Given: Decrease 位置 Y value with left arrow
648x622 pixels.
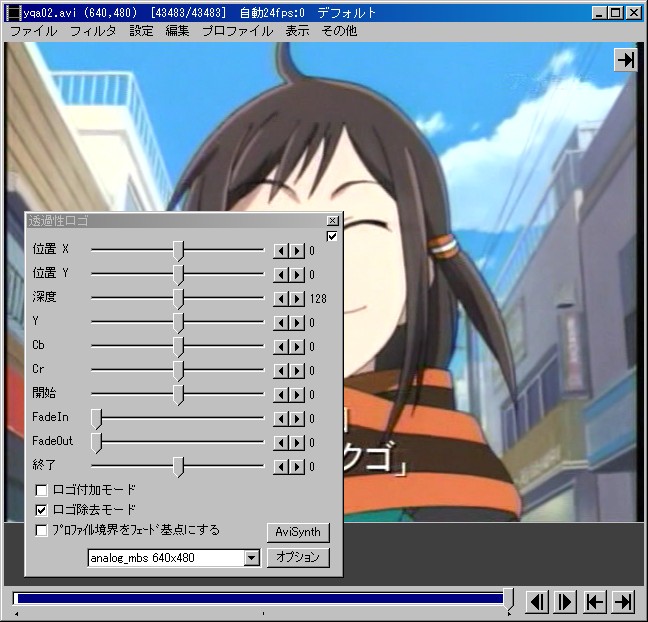Looking at the screenshot, I should click(x=281, y=274).
